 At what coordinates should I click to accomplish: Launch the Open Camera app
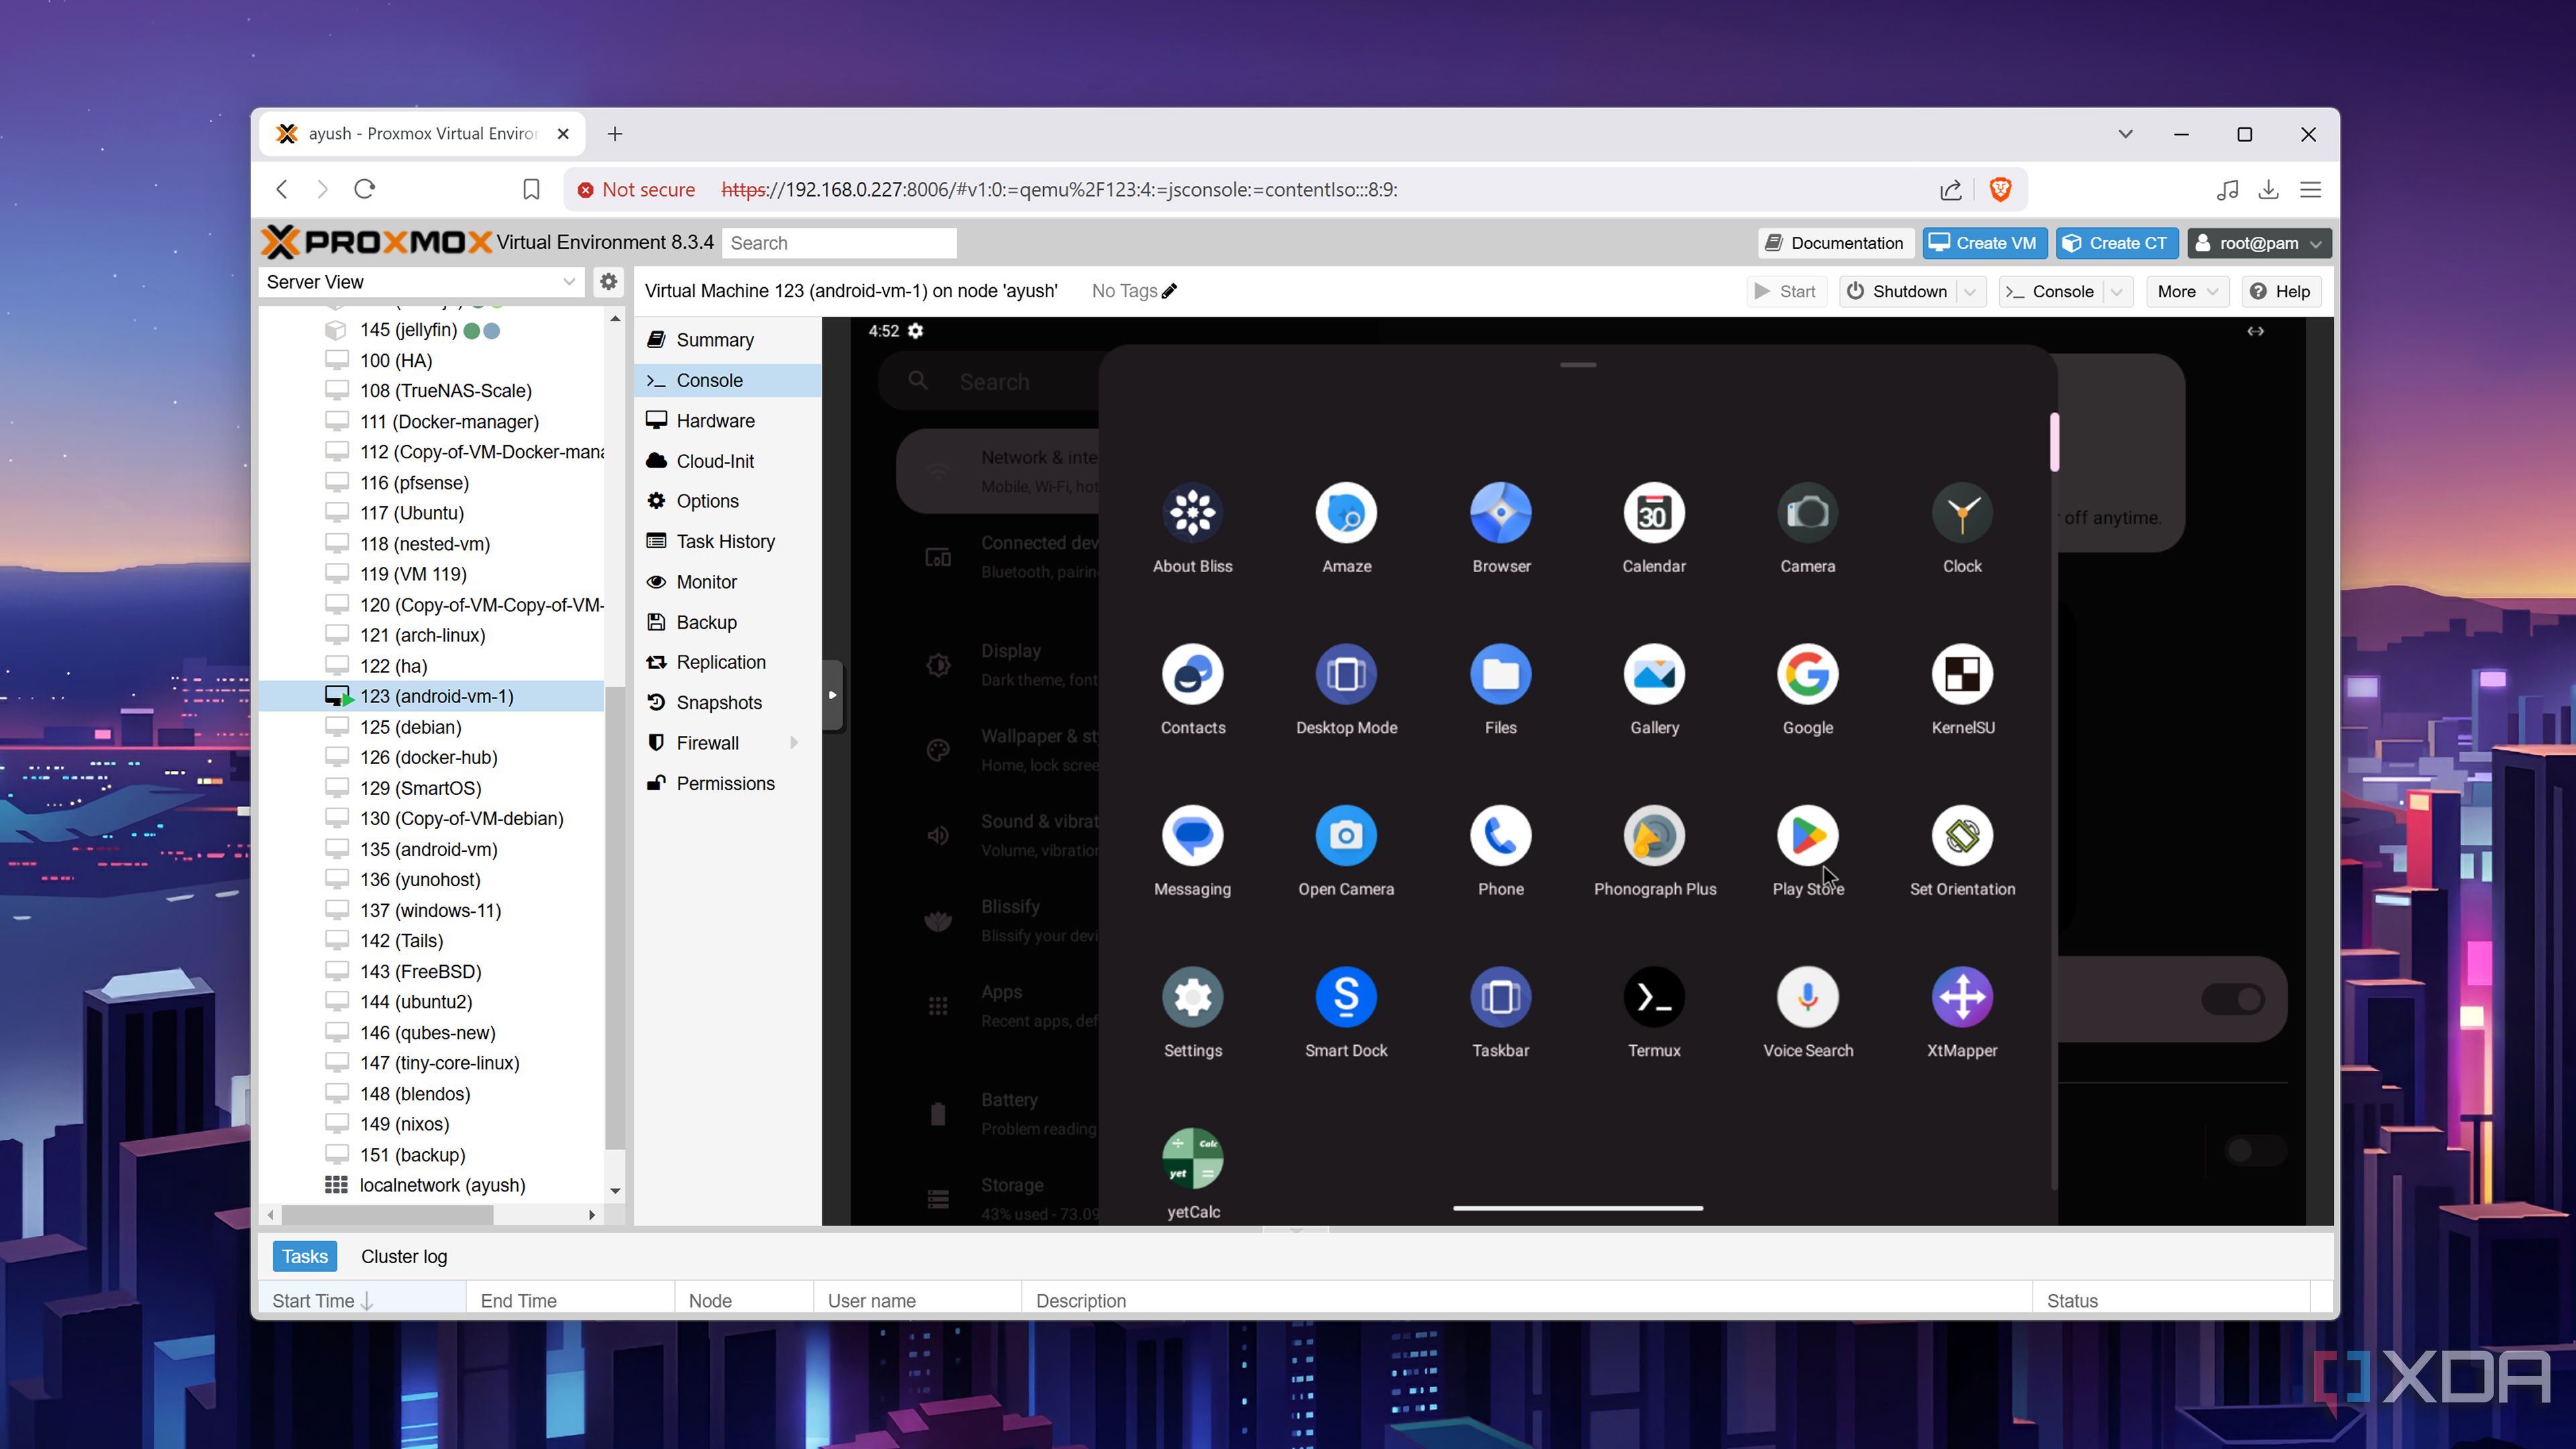click(1346, 836)
